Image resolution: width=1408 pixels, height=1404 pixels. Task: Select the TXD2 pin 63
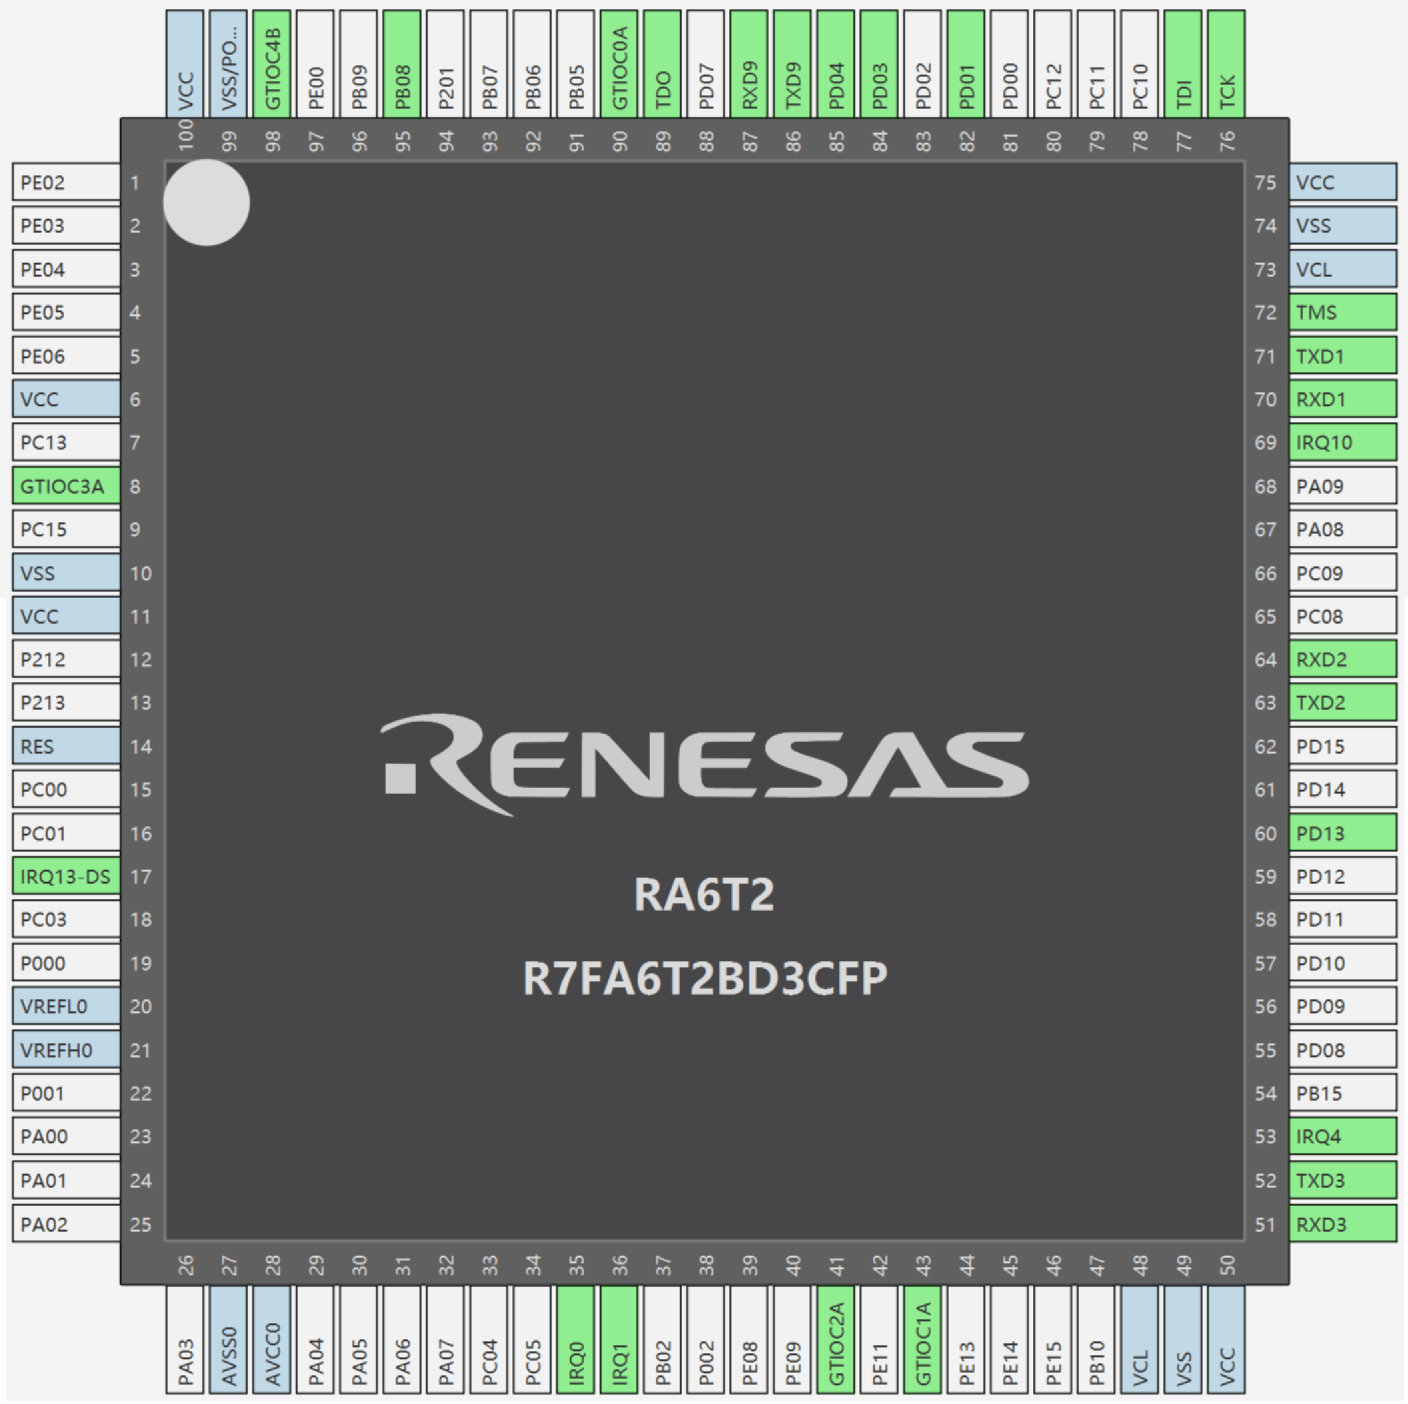[x=1343, y=702]
